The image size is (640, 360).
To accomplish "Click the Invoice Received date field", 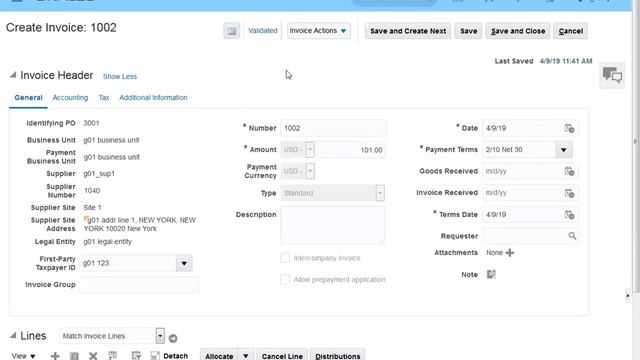I will click(522, 193).
